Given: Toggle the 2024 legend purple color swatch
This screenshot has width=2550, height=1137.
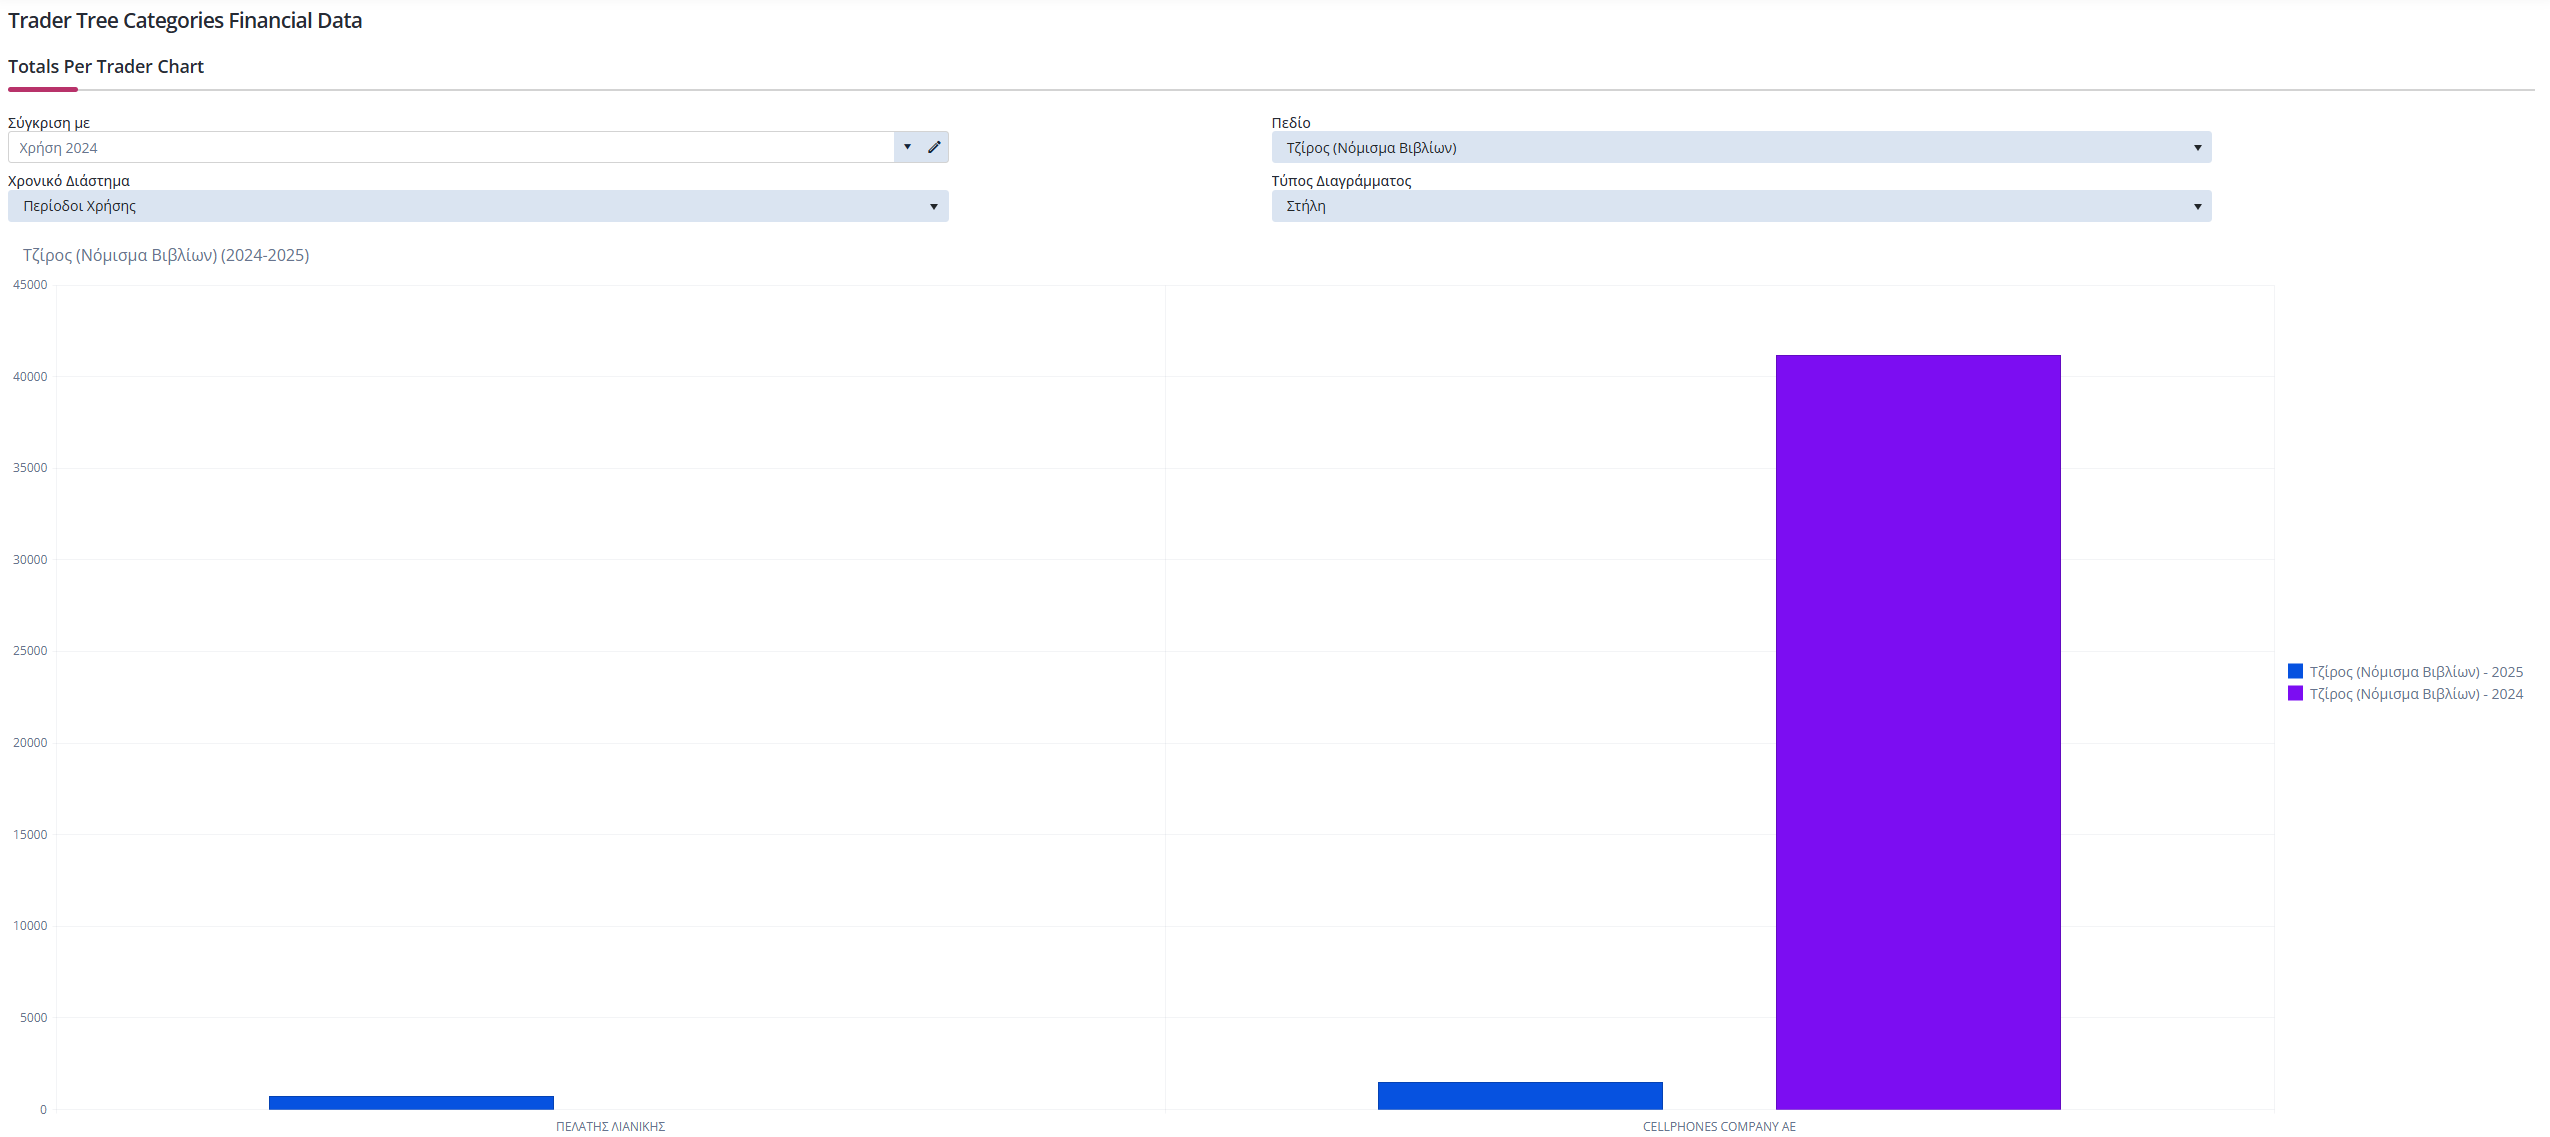Looking at the screenshot, I should click(2295, 693).
